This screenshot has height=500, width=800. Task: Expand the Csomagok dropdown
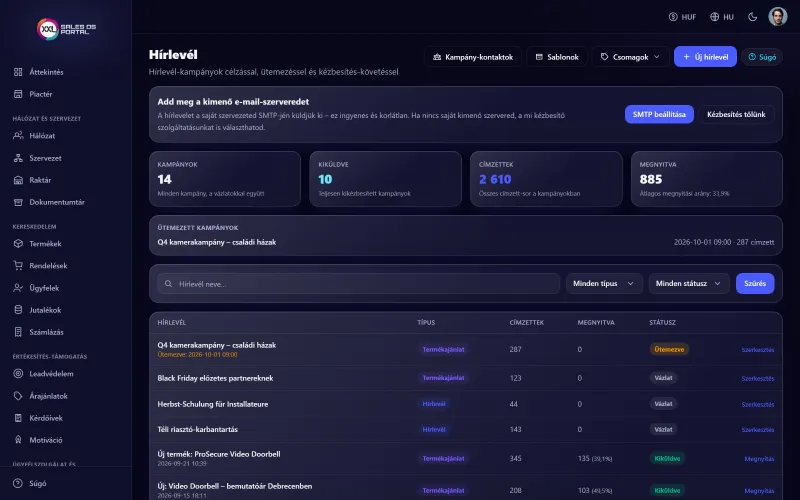tap(630, 57)
